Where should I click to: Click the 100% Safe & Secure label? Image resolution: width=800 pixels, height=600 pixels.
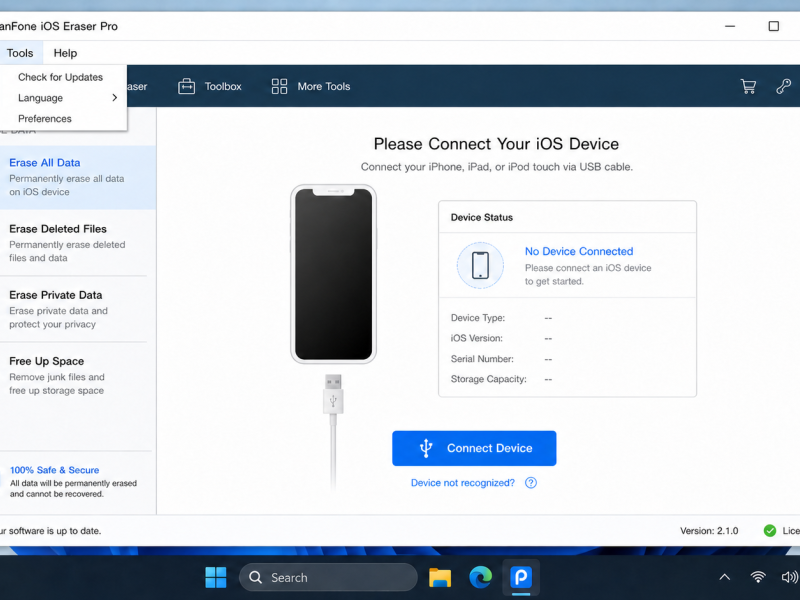[x=55, y=470]
